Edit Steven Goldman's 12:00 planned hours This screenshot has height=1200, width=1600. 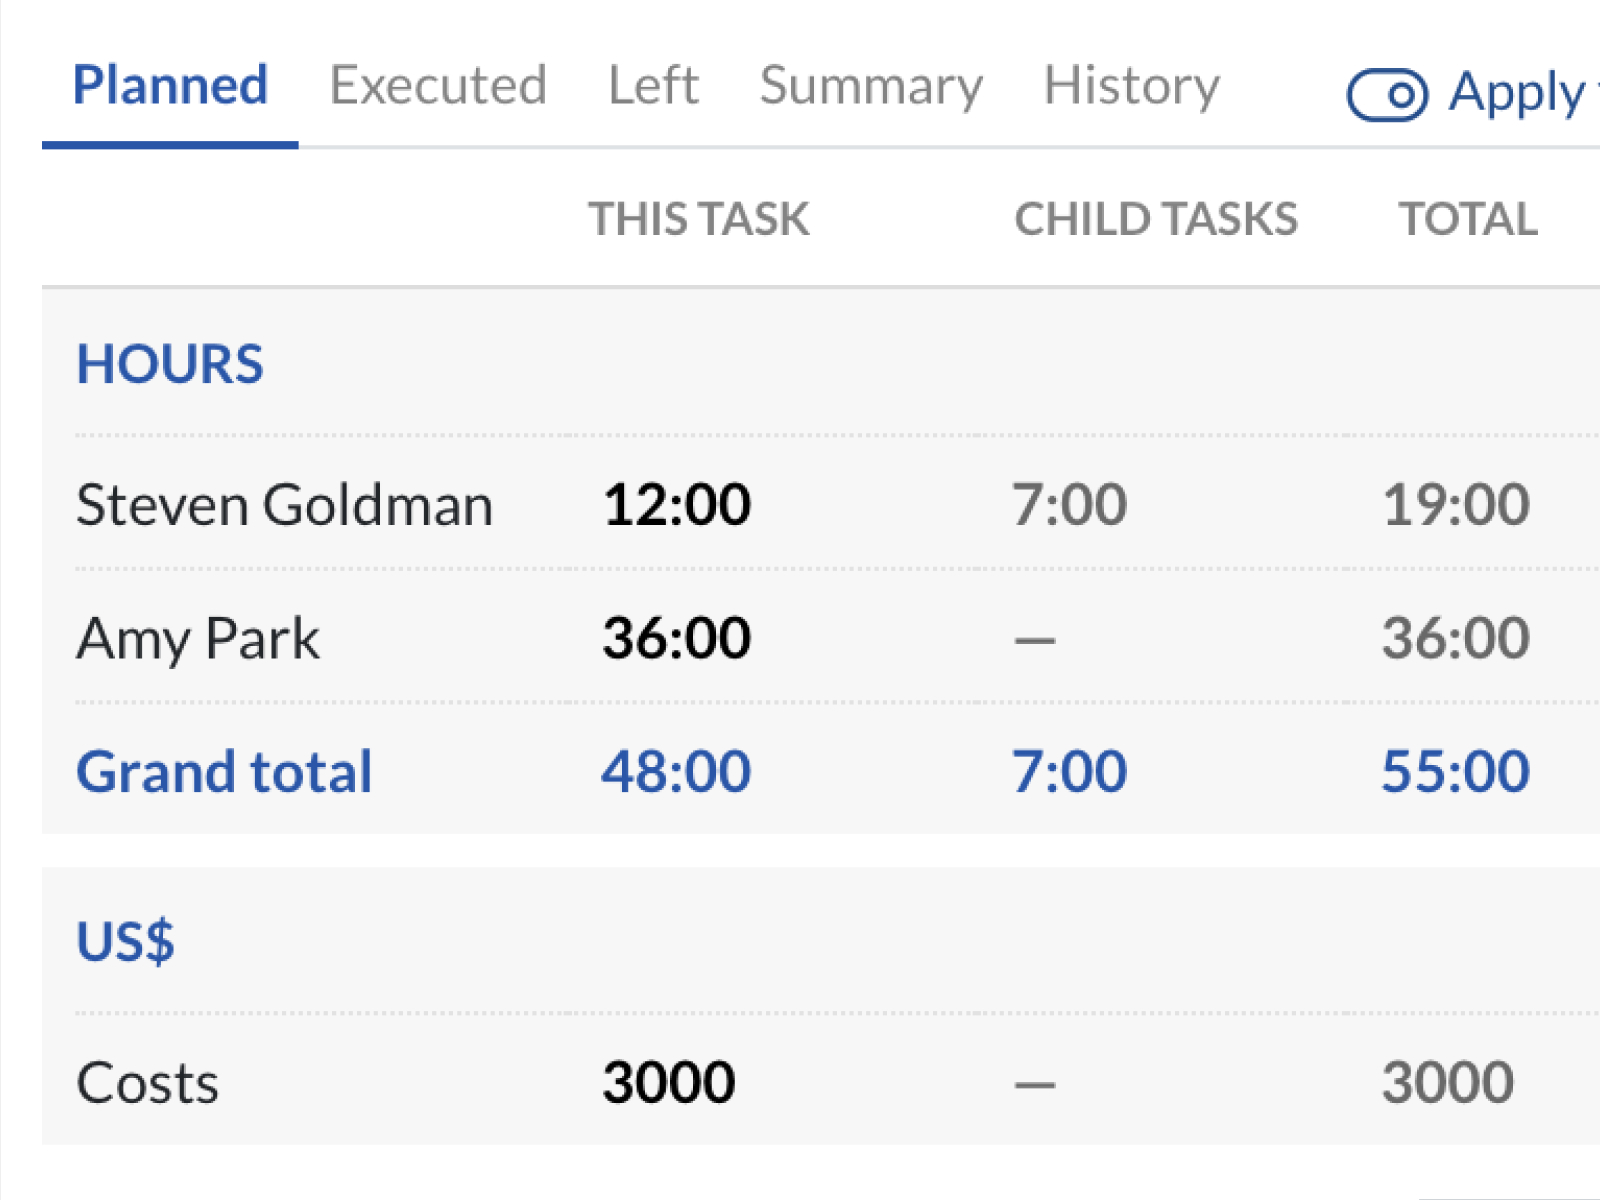677,504
